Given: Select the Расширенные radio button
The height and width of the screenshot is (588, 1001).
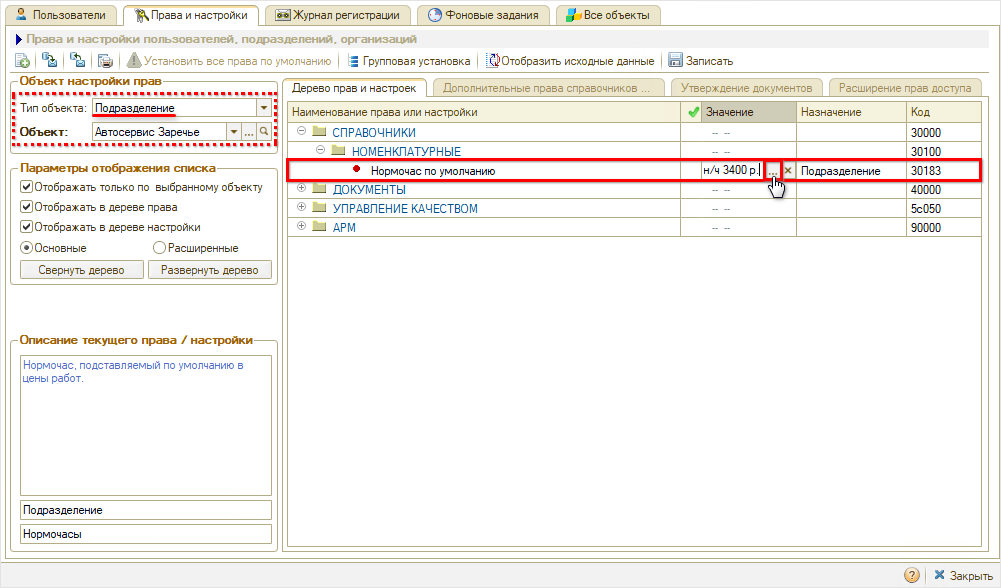Looking at the screenshot, I should [159, 247].
